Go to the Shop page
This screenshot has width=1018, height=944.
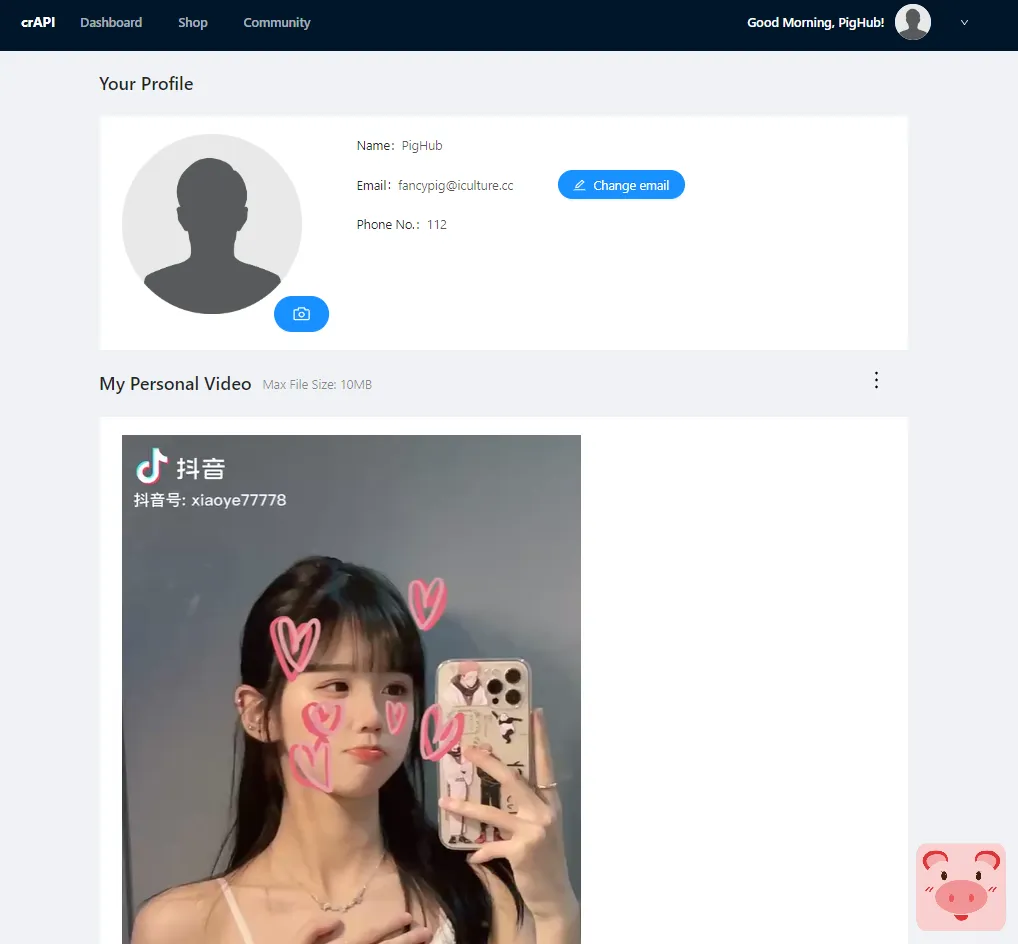193,23
